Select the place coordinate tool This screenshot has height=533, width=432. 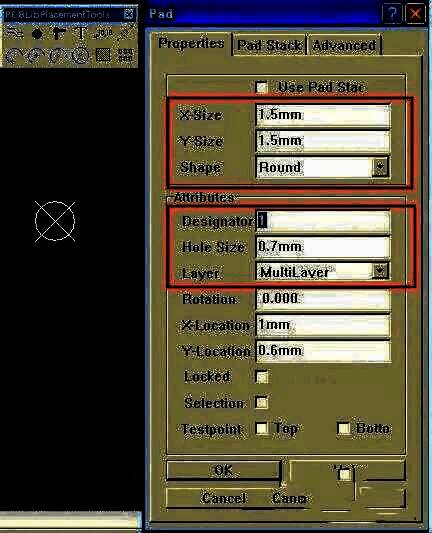pyautogui.click(x=104, y=34)
